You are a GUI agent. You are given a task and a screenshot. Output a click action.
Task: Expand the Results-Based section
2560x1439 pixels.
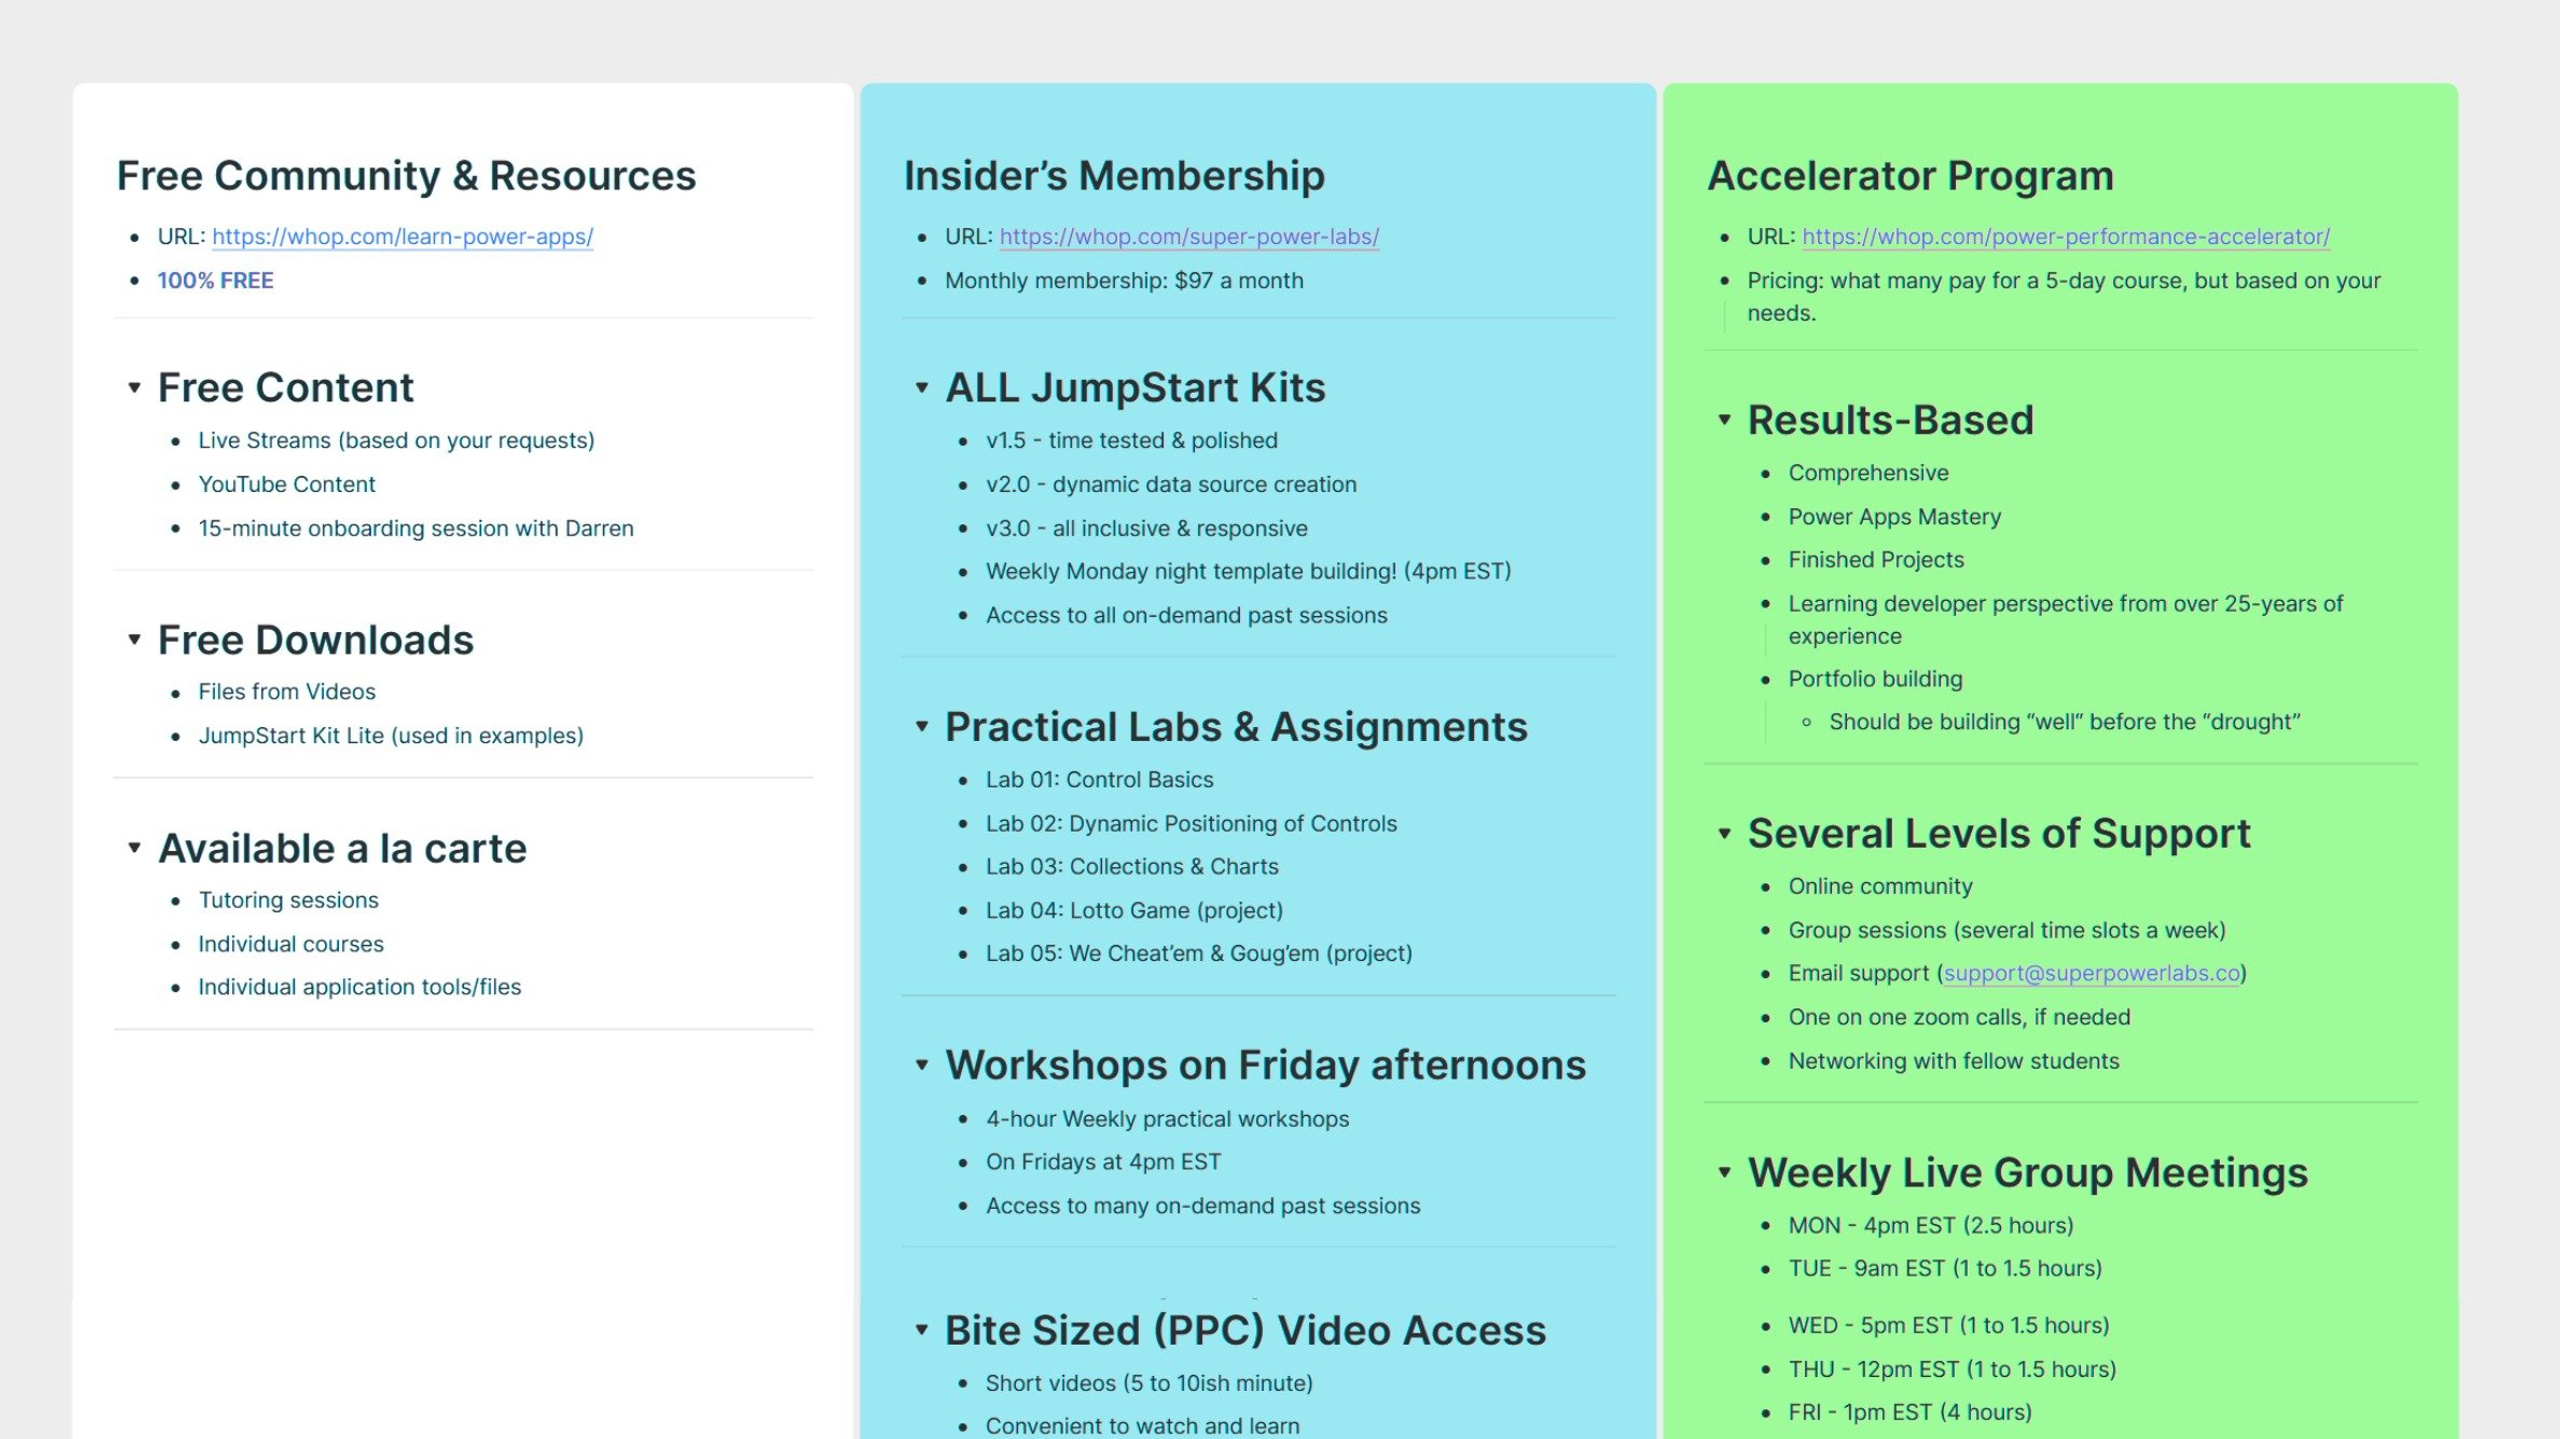click(x=1725, y=417)
